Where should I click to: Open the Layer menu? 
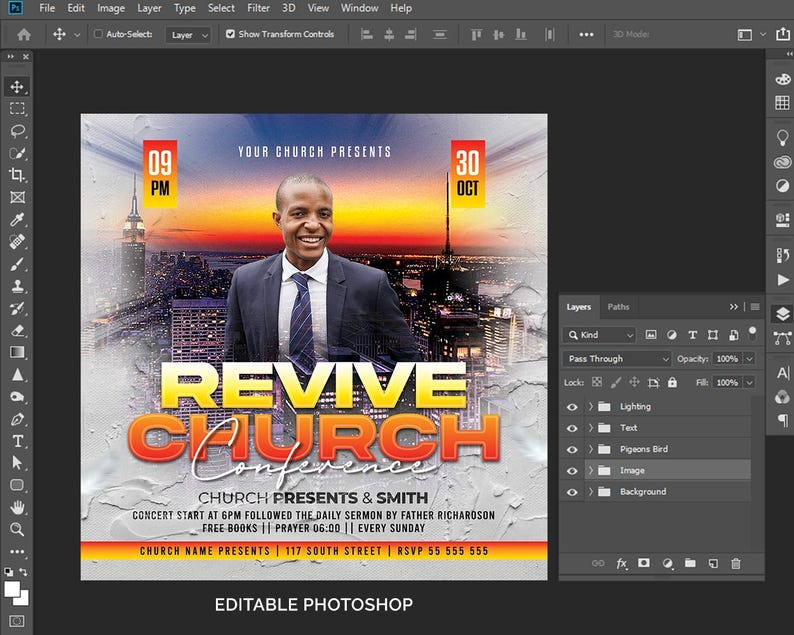coord(149,8)
